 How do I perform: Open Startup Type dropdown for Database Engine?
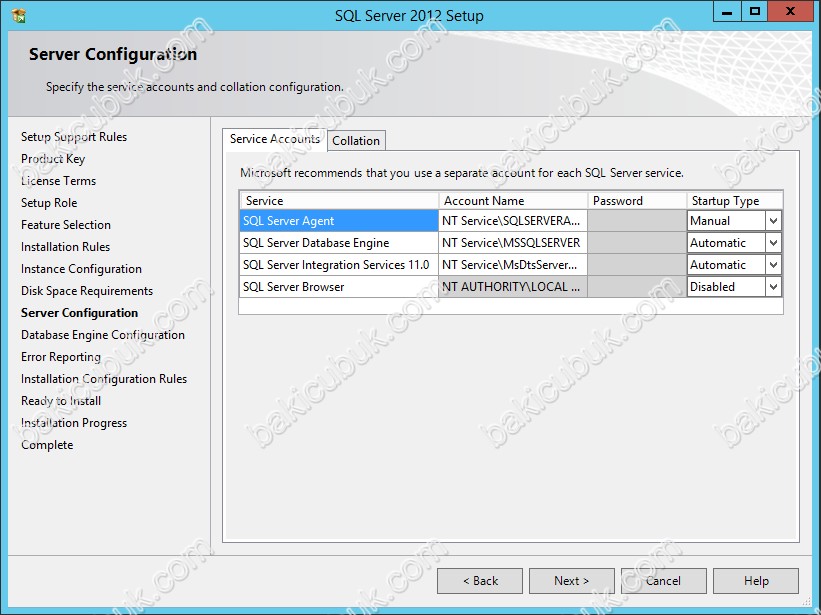773,243
